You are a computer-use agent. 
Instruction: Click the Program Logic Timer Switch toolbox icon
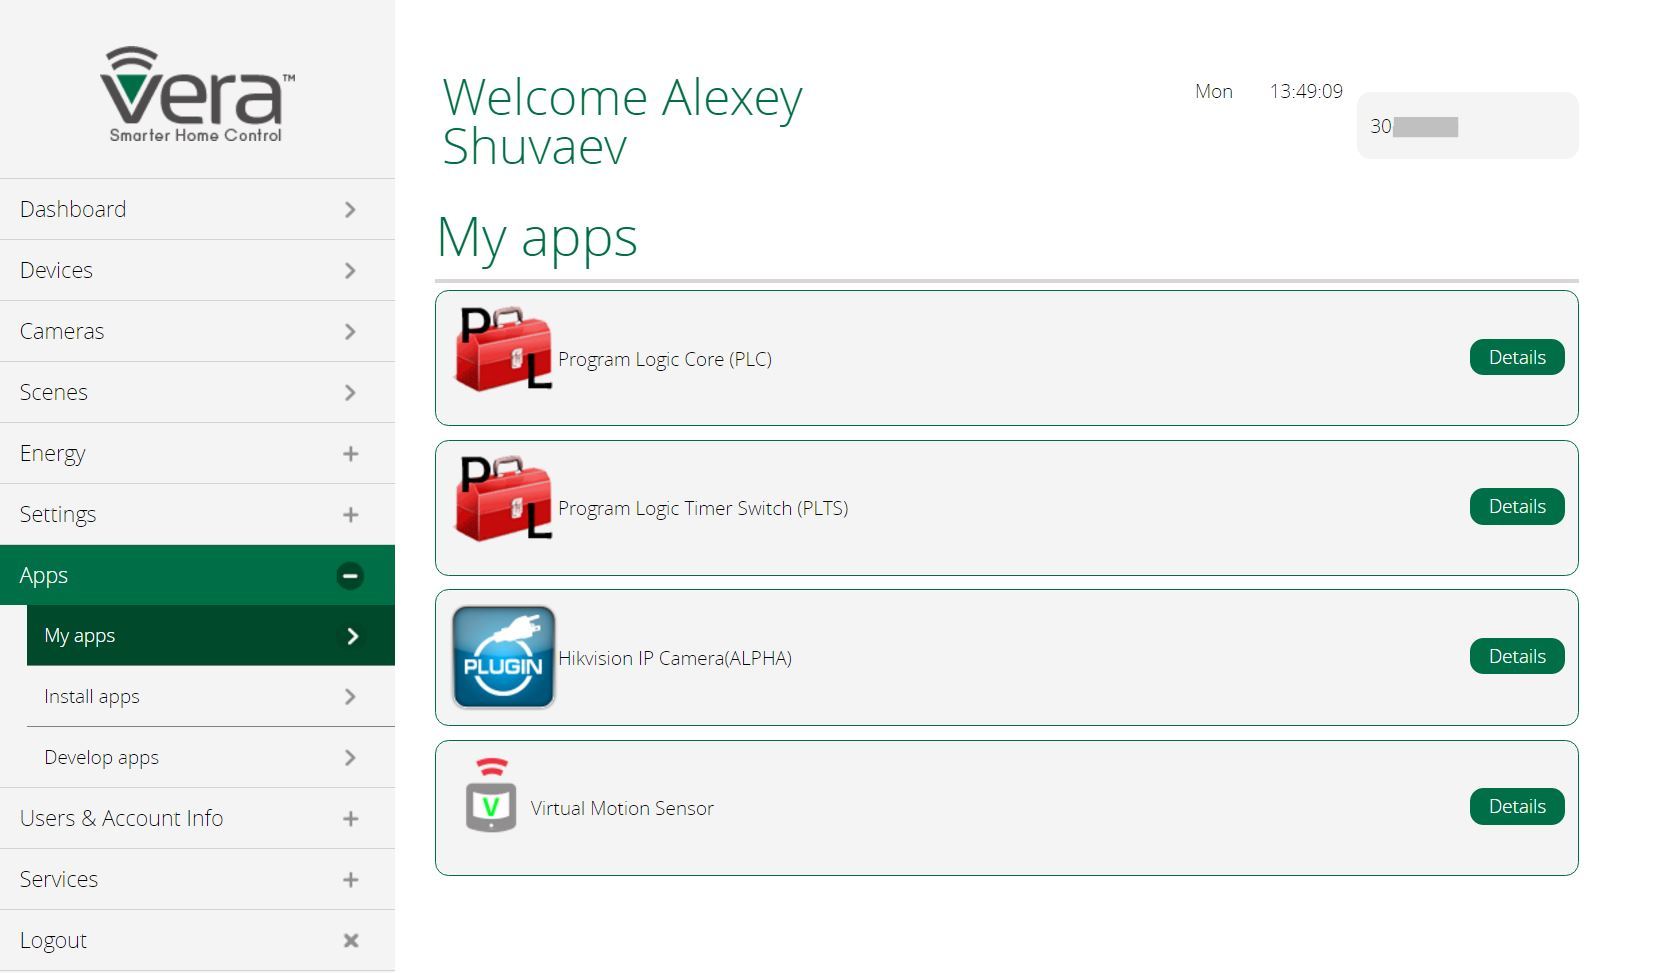point(504,498)
